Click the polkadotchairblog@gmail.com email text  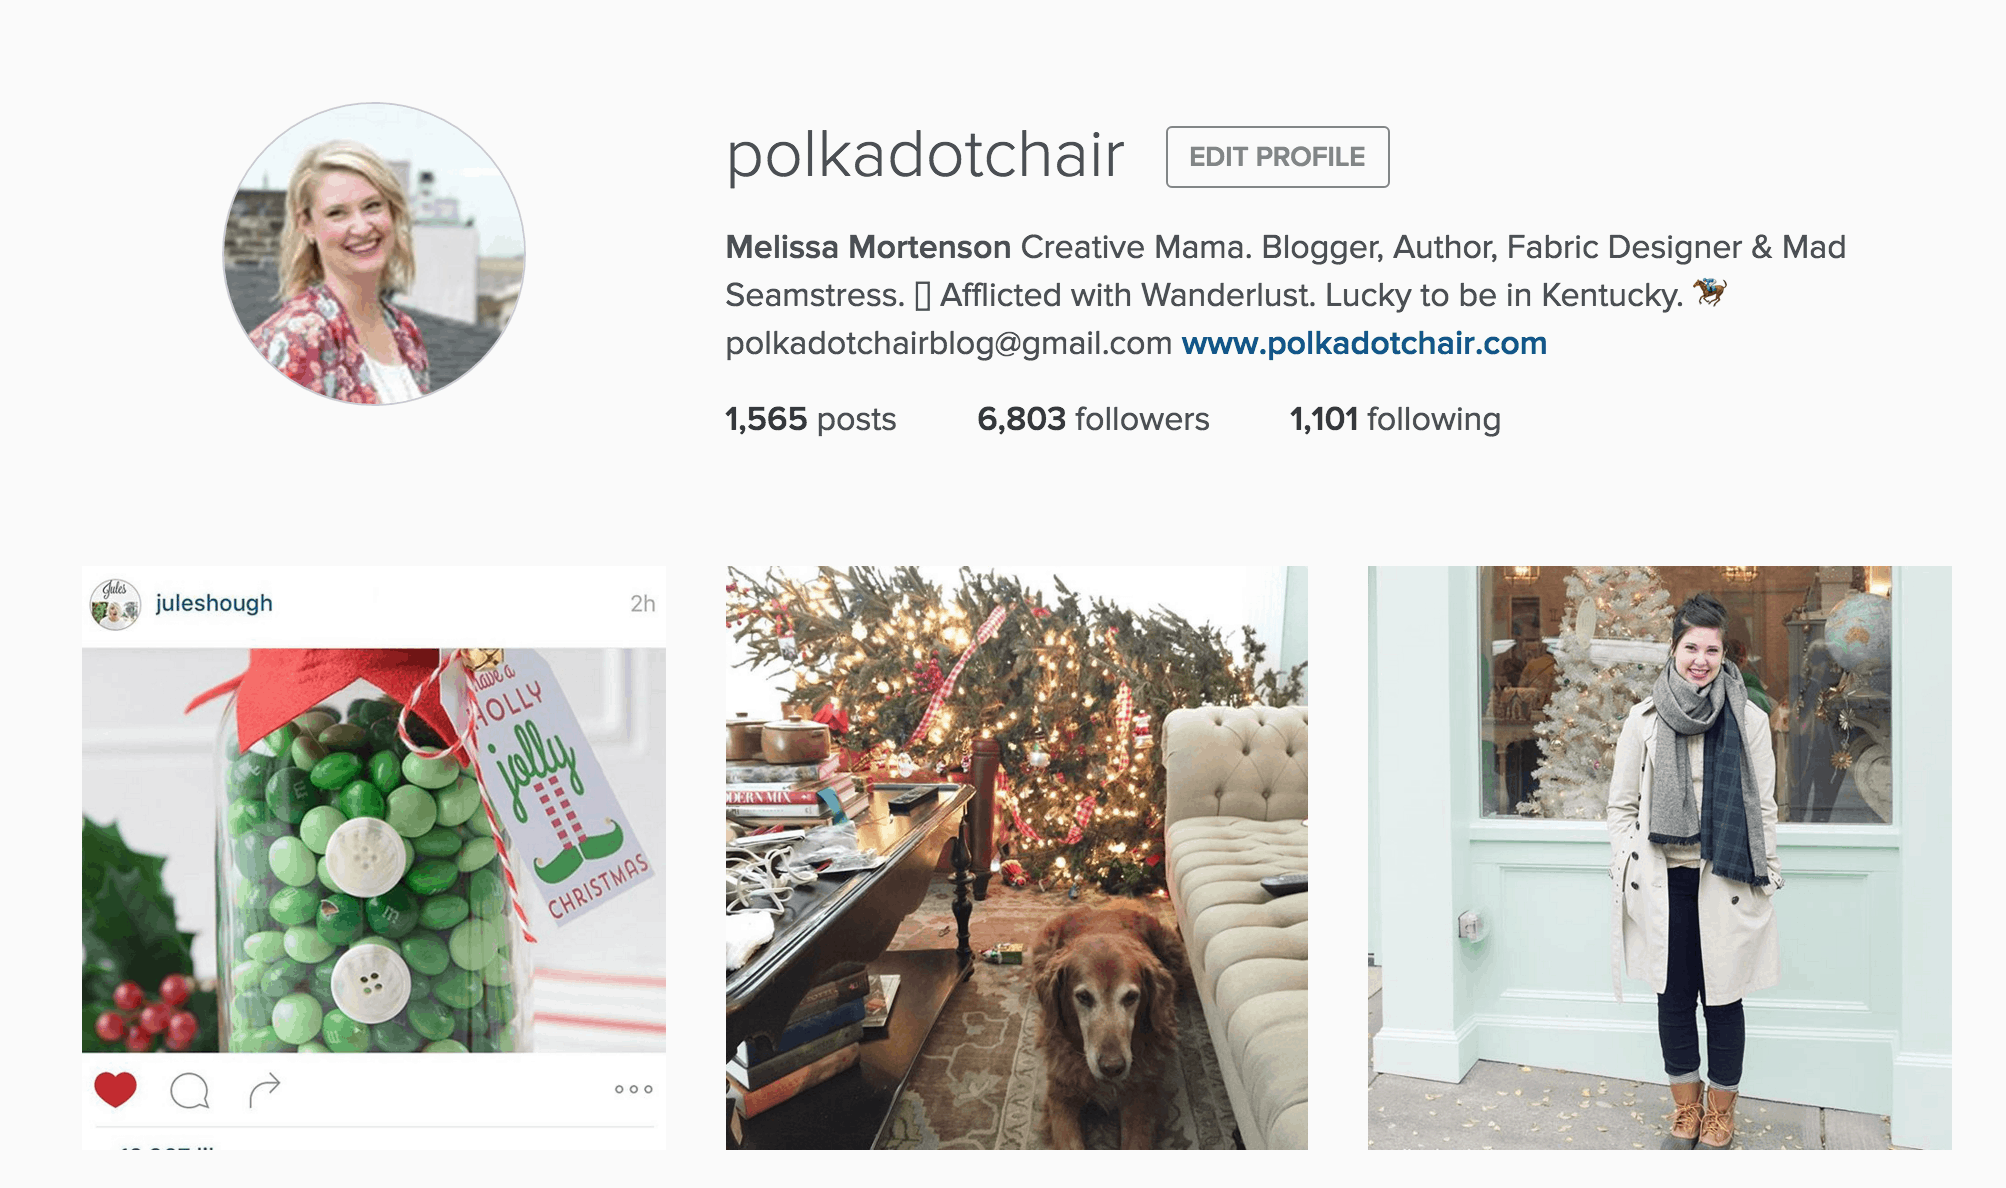(x=948, y=343)
